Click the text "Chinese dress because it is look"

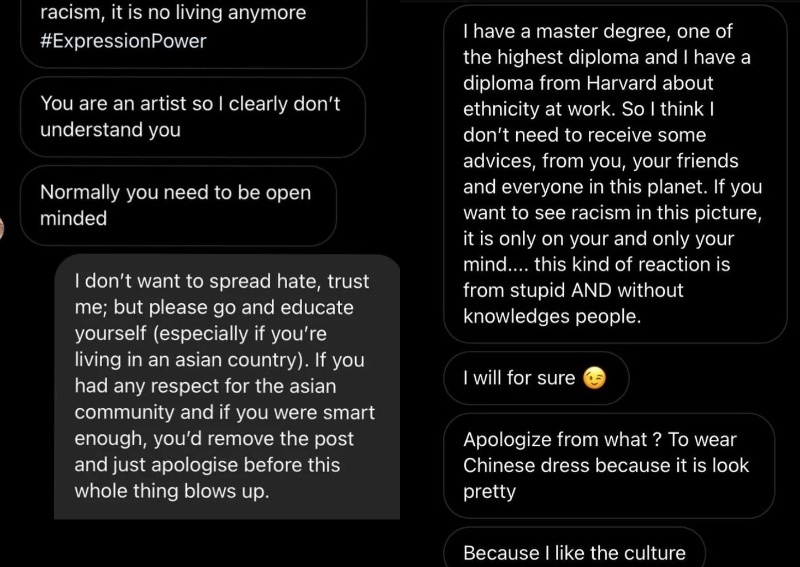[606, 466]
